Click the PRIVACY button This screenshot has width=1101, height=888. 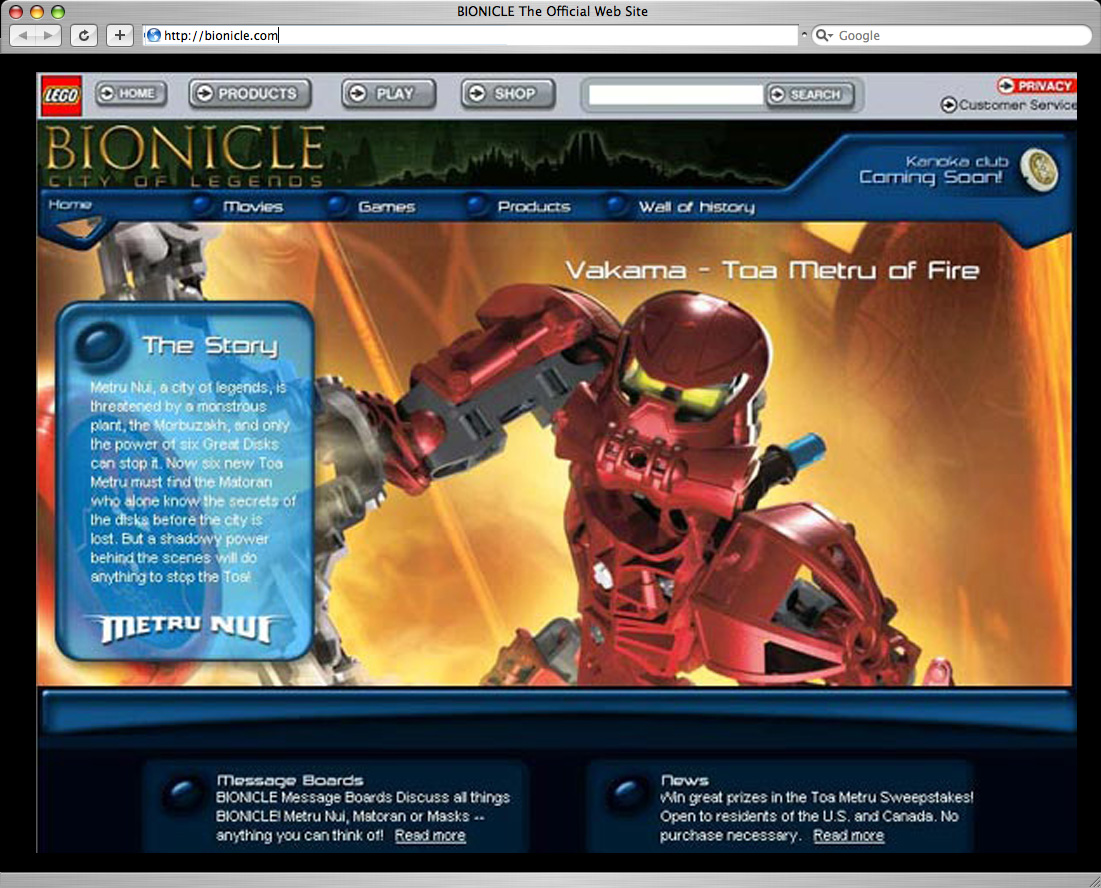coord(1036,86)
